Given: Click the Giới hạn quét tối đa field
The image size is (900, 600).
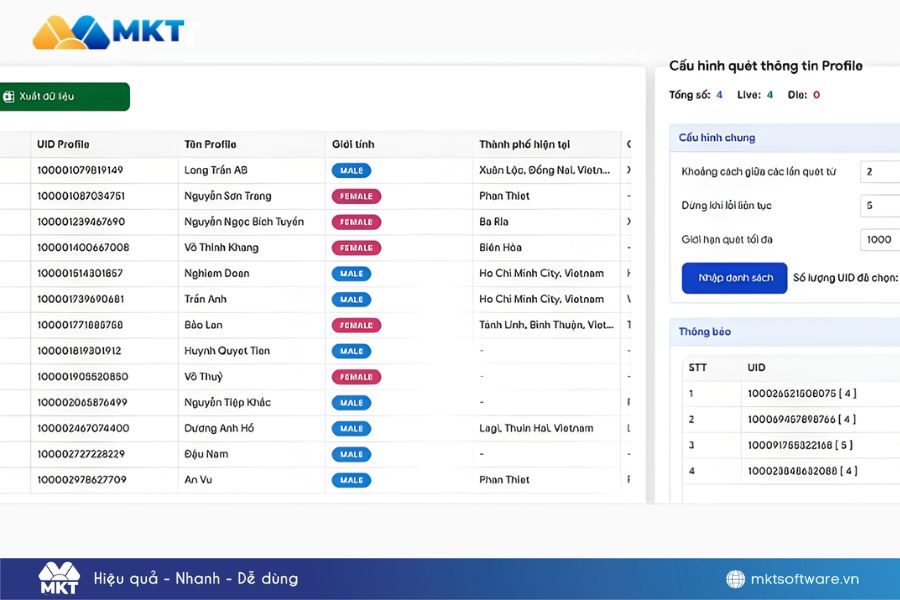Looking at the screenshot, I should coord(880,240).
